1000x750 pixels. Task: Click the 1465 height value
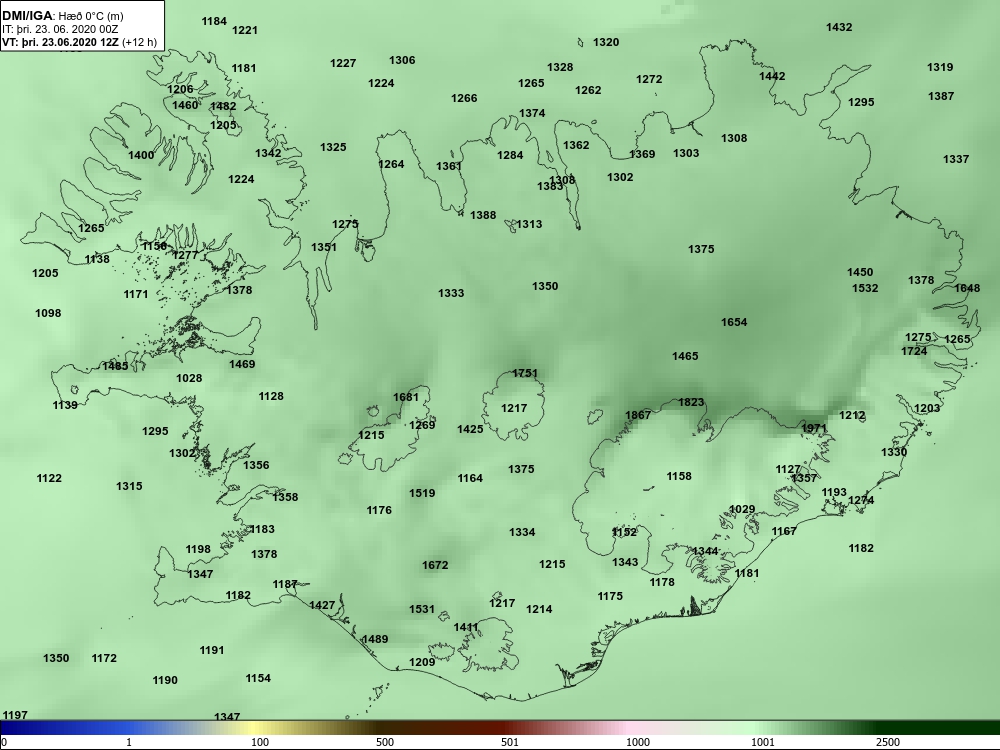685,357
